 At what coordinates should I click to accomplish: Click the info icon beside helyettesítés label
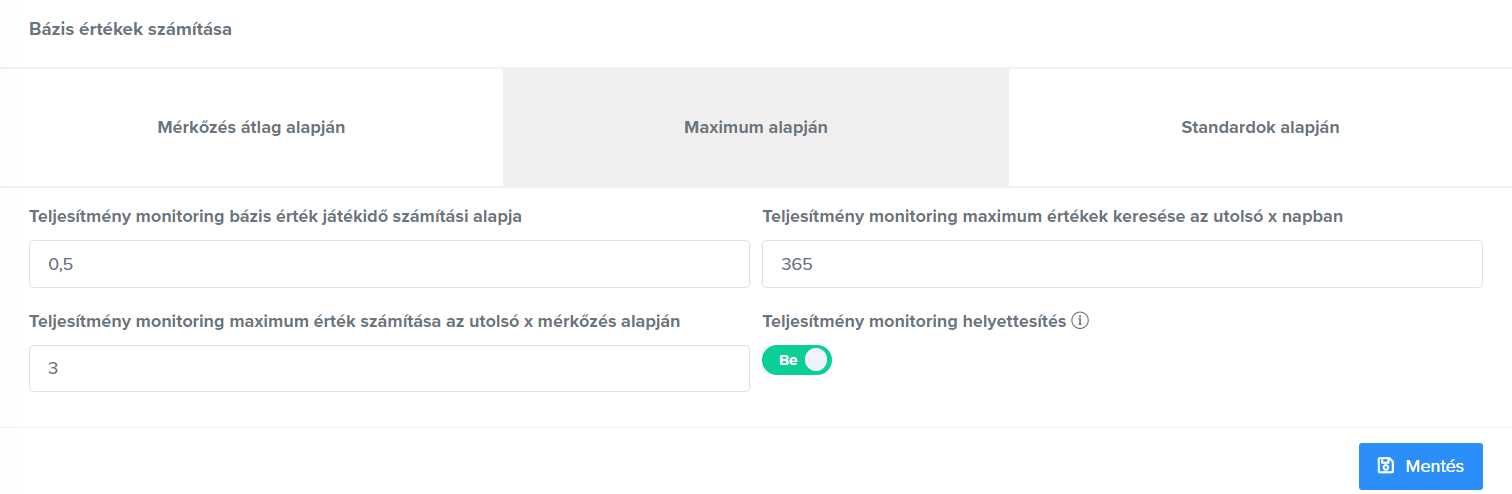pyautogui.click(x=1080, y=322)
